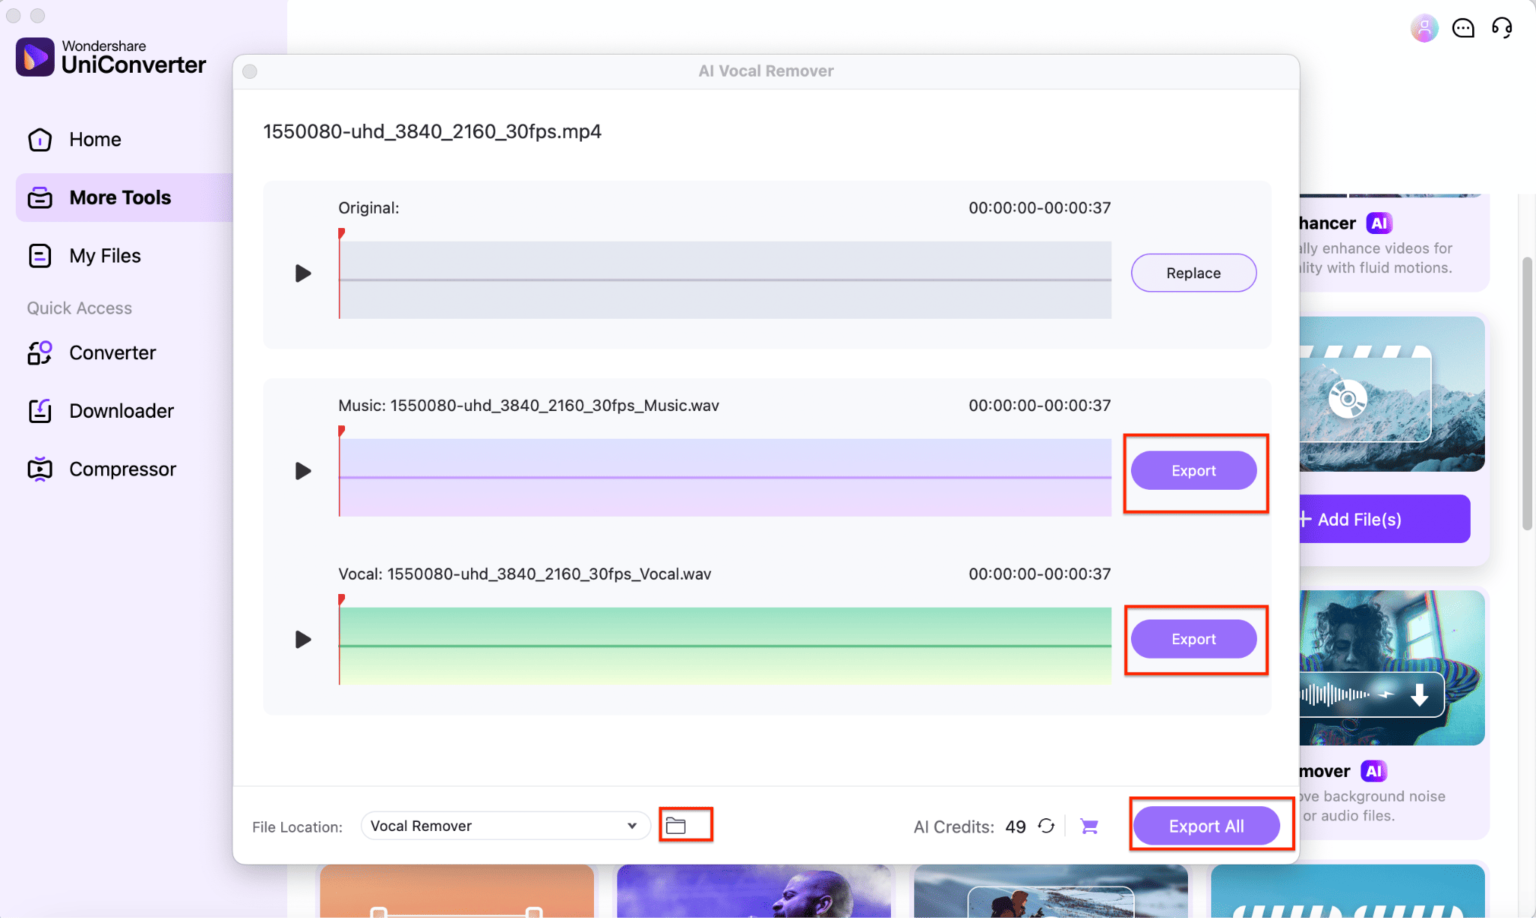
Task: Export the Vocal wav track
Action: (x=1193, y=639)
